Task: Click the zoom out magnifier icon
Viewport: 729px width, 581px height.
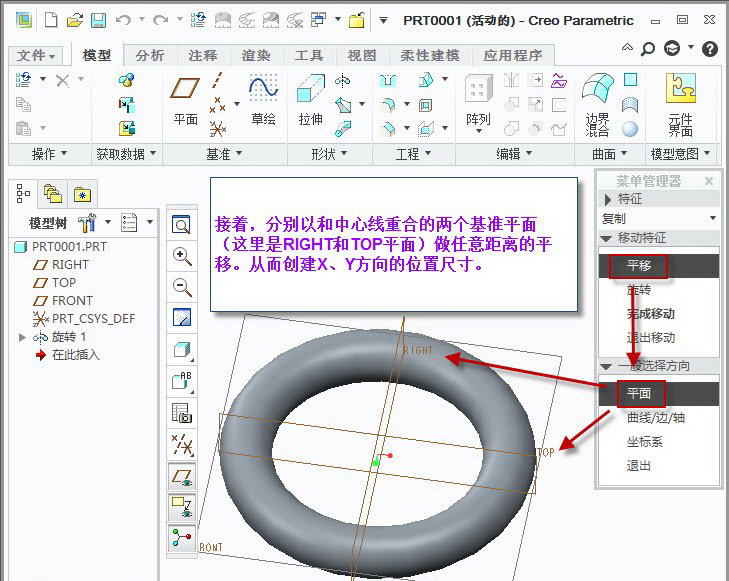Action: (x=182, y=287)
